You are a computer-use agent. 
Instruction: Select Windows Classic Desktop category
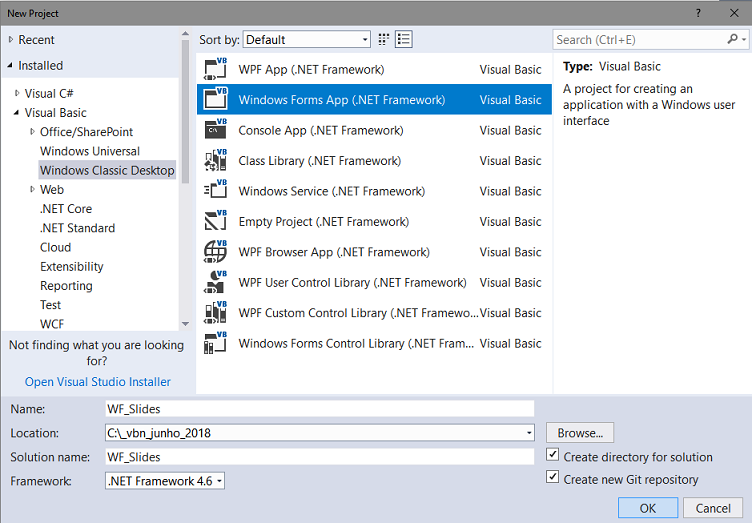tap(107, 170)
